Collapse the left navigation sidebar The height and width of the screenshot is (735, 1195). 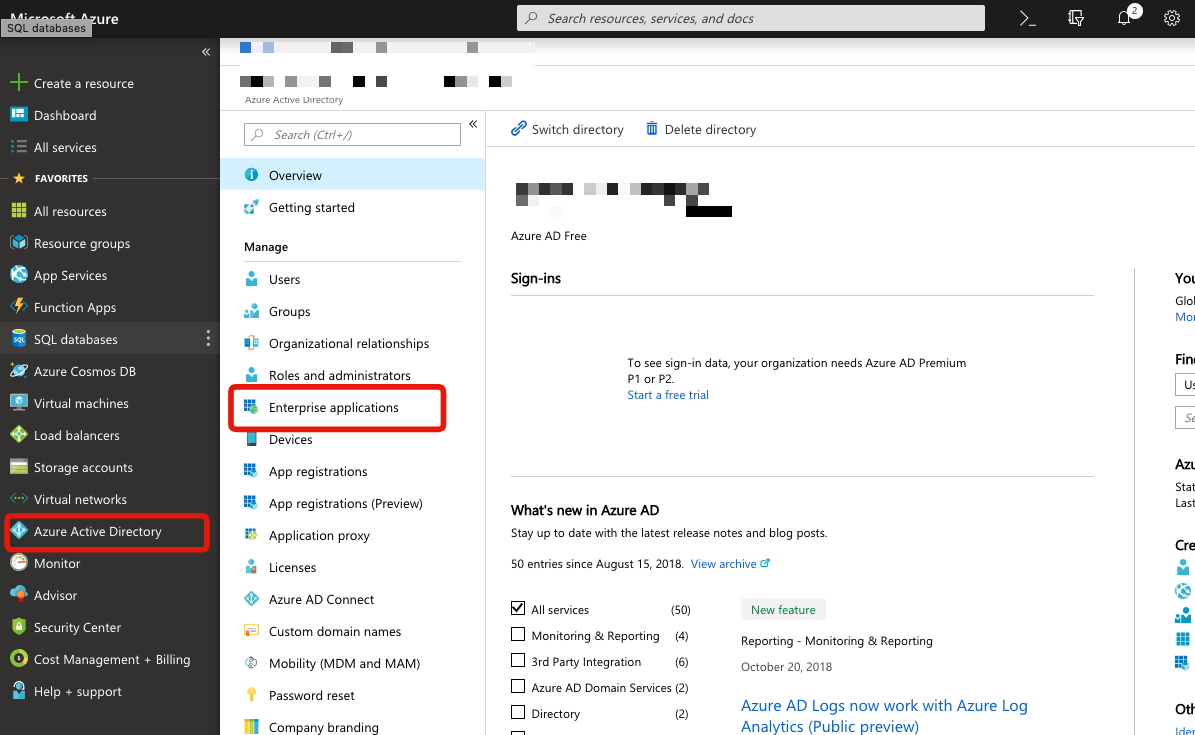206,52
